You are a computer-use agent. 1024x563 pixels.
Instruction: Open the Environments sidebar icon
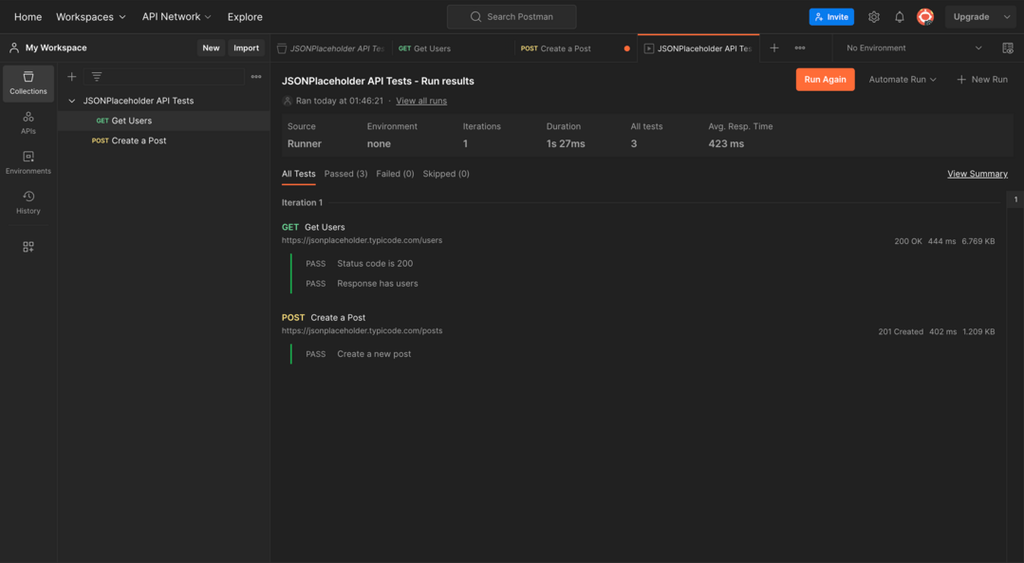pos(28,163)
